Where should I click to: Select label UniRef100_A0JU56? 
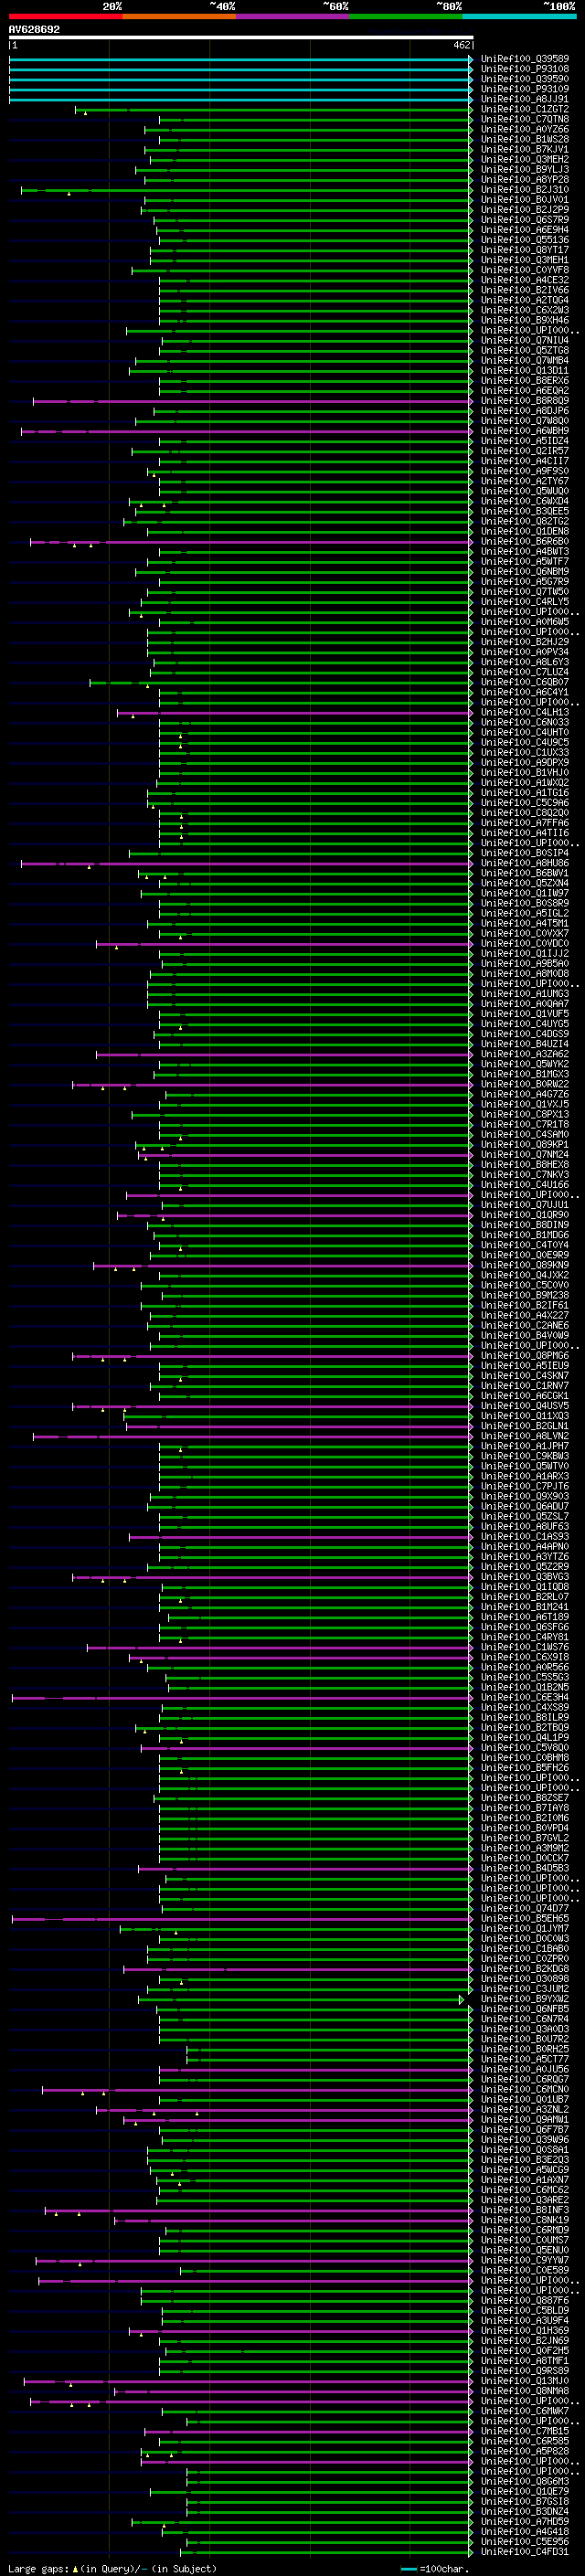[525, 2069]
